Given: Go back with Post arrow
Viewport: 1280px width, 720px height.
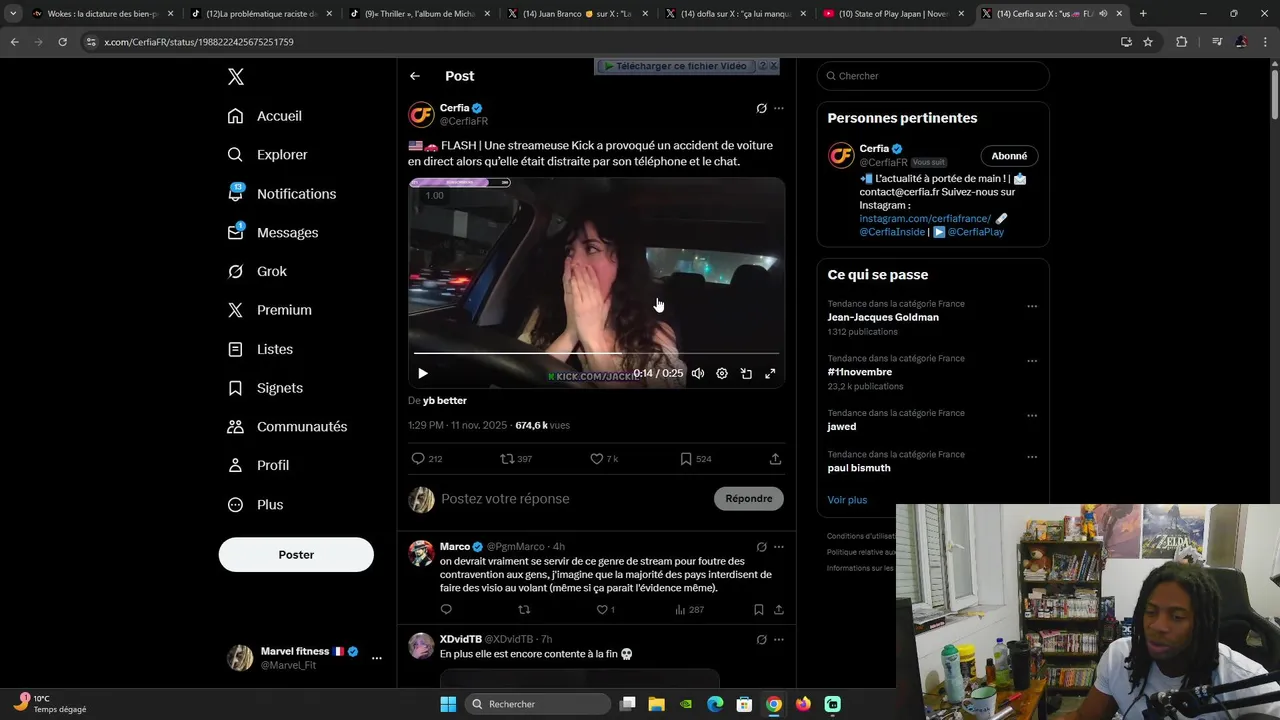Looking at the screenshot, I should (x=415, y=76).
